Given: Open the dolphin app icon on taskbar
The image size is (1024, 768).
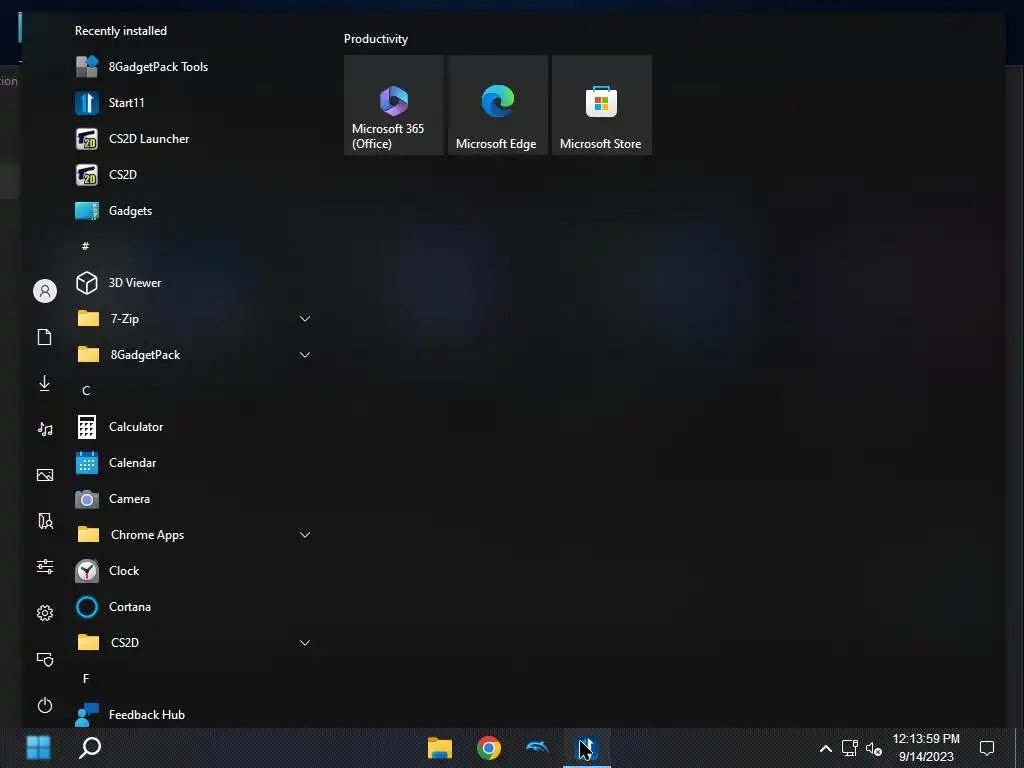Looking at the screenshot, I should (537, 748).
